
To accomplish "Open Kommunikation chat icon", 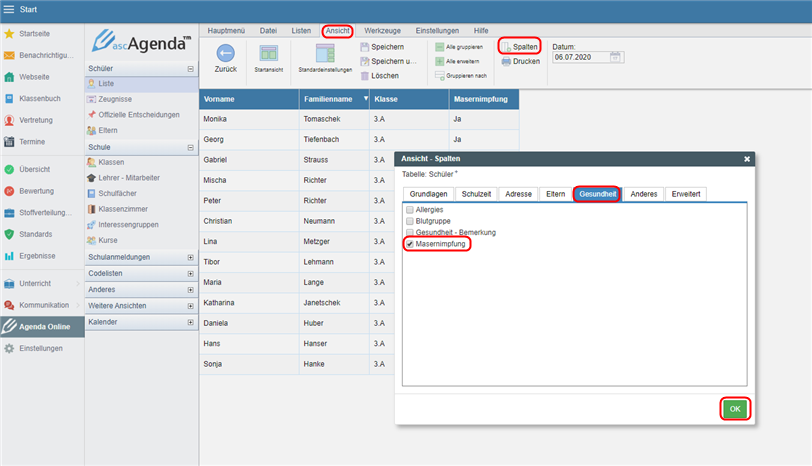I will (9, 305).
